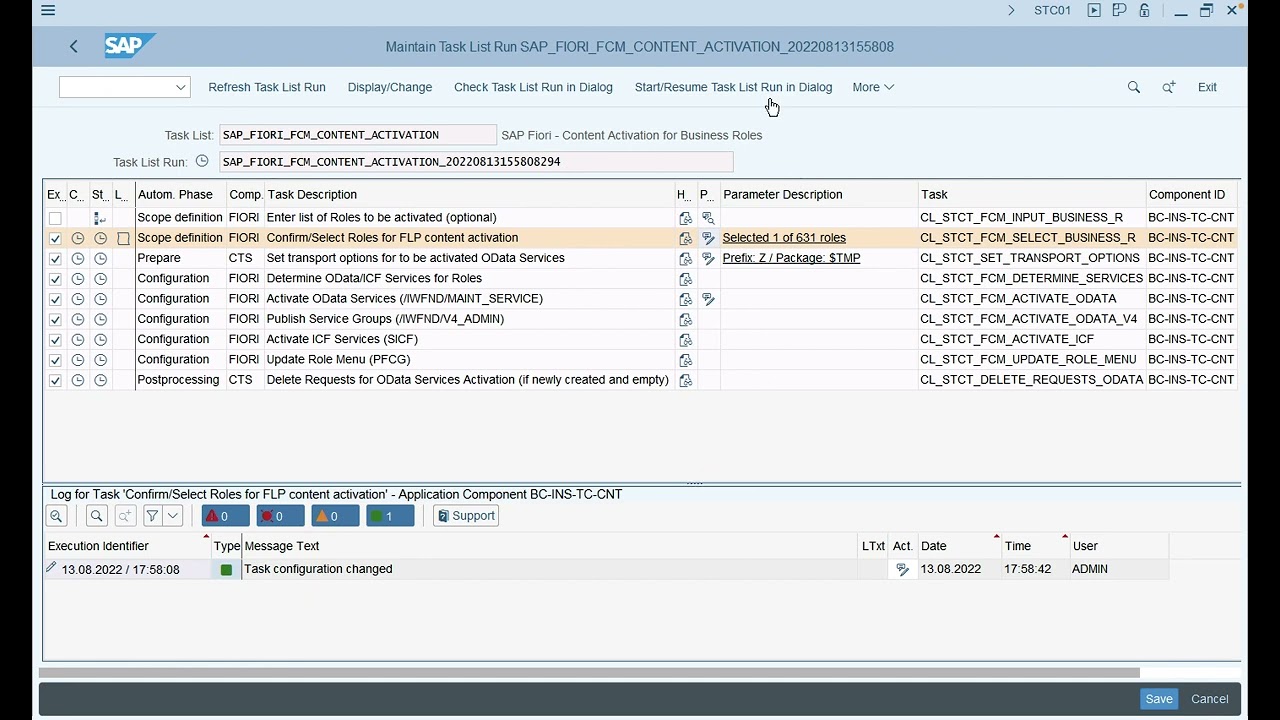Open log icon in Confirm/Select Roles row
The width and height of the screenshot is (1280, 720).
pos(123,238)
